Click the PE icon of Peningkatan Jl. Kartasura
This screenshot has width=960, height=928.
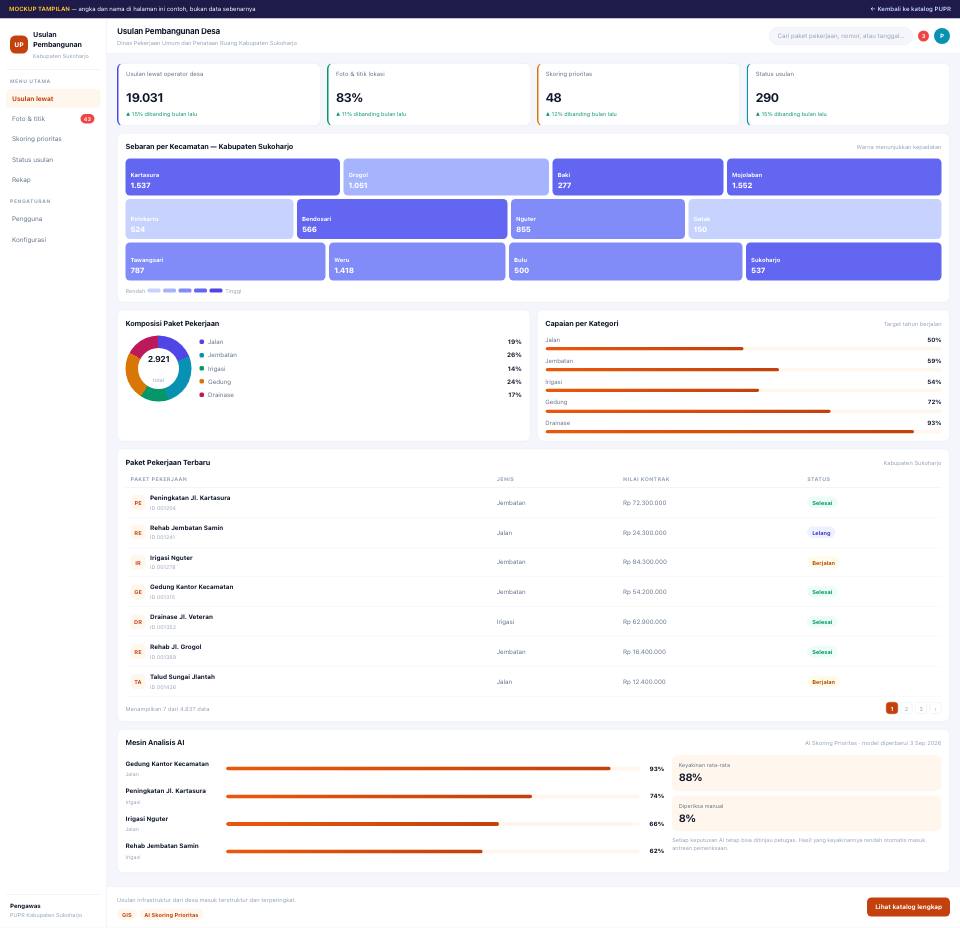click(x=138, y=503)
